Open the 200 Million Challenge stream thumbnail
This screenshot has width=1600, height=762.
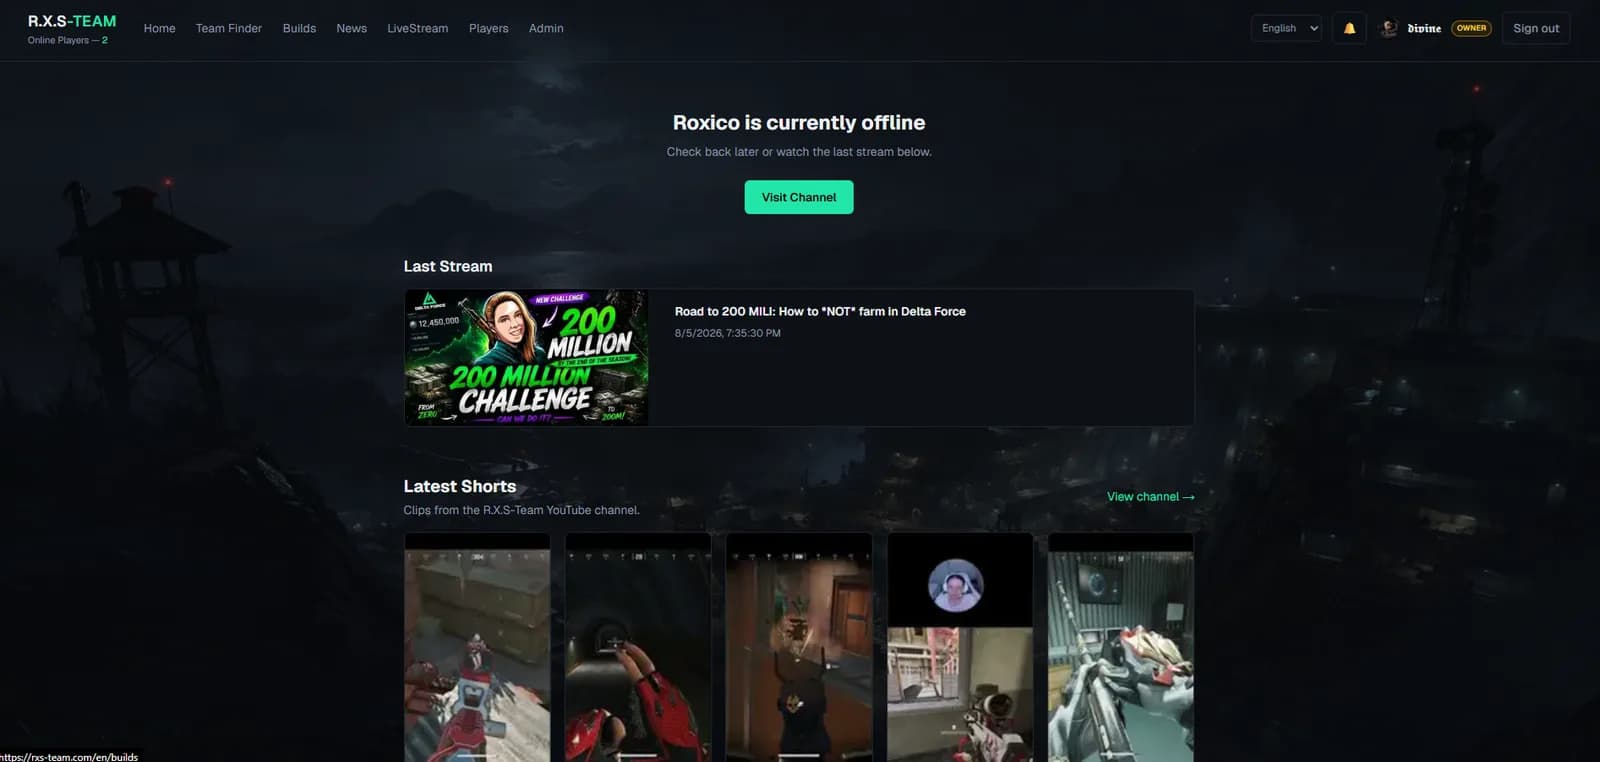coord(527,358)
